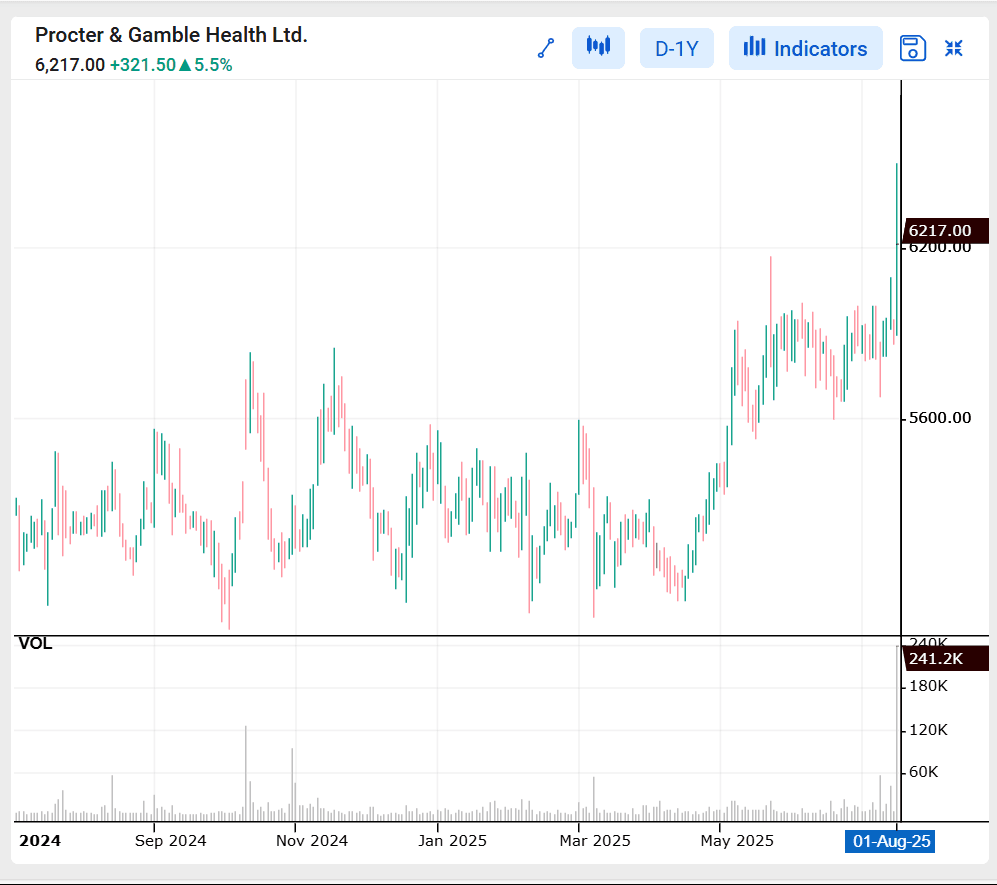The image size is (997, 885).
Task: Click the 5.5% percentage change
Action: point(213,65)
